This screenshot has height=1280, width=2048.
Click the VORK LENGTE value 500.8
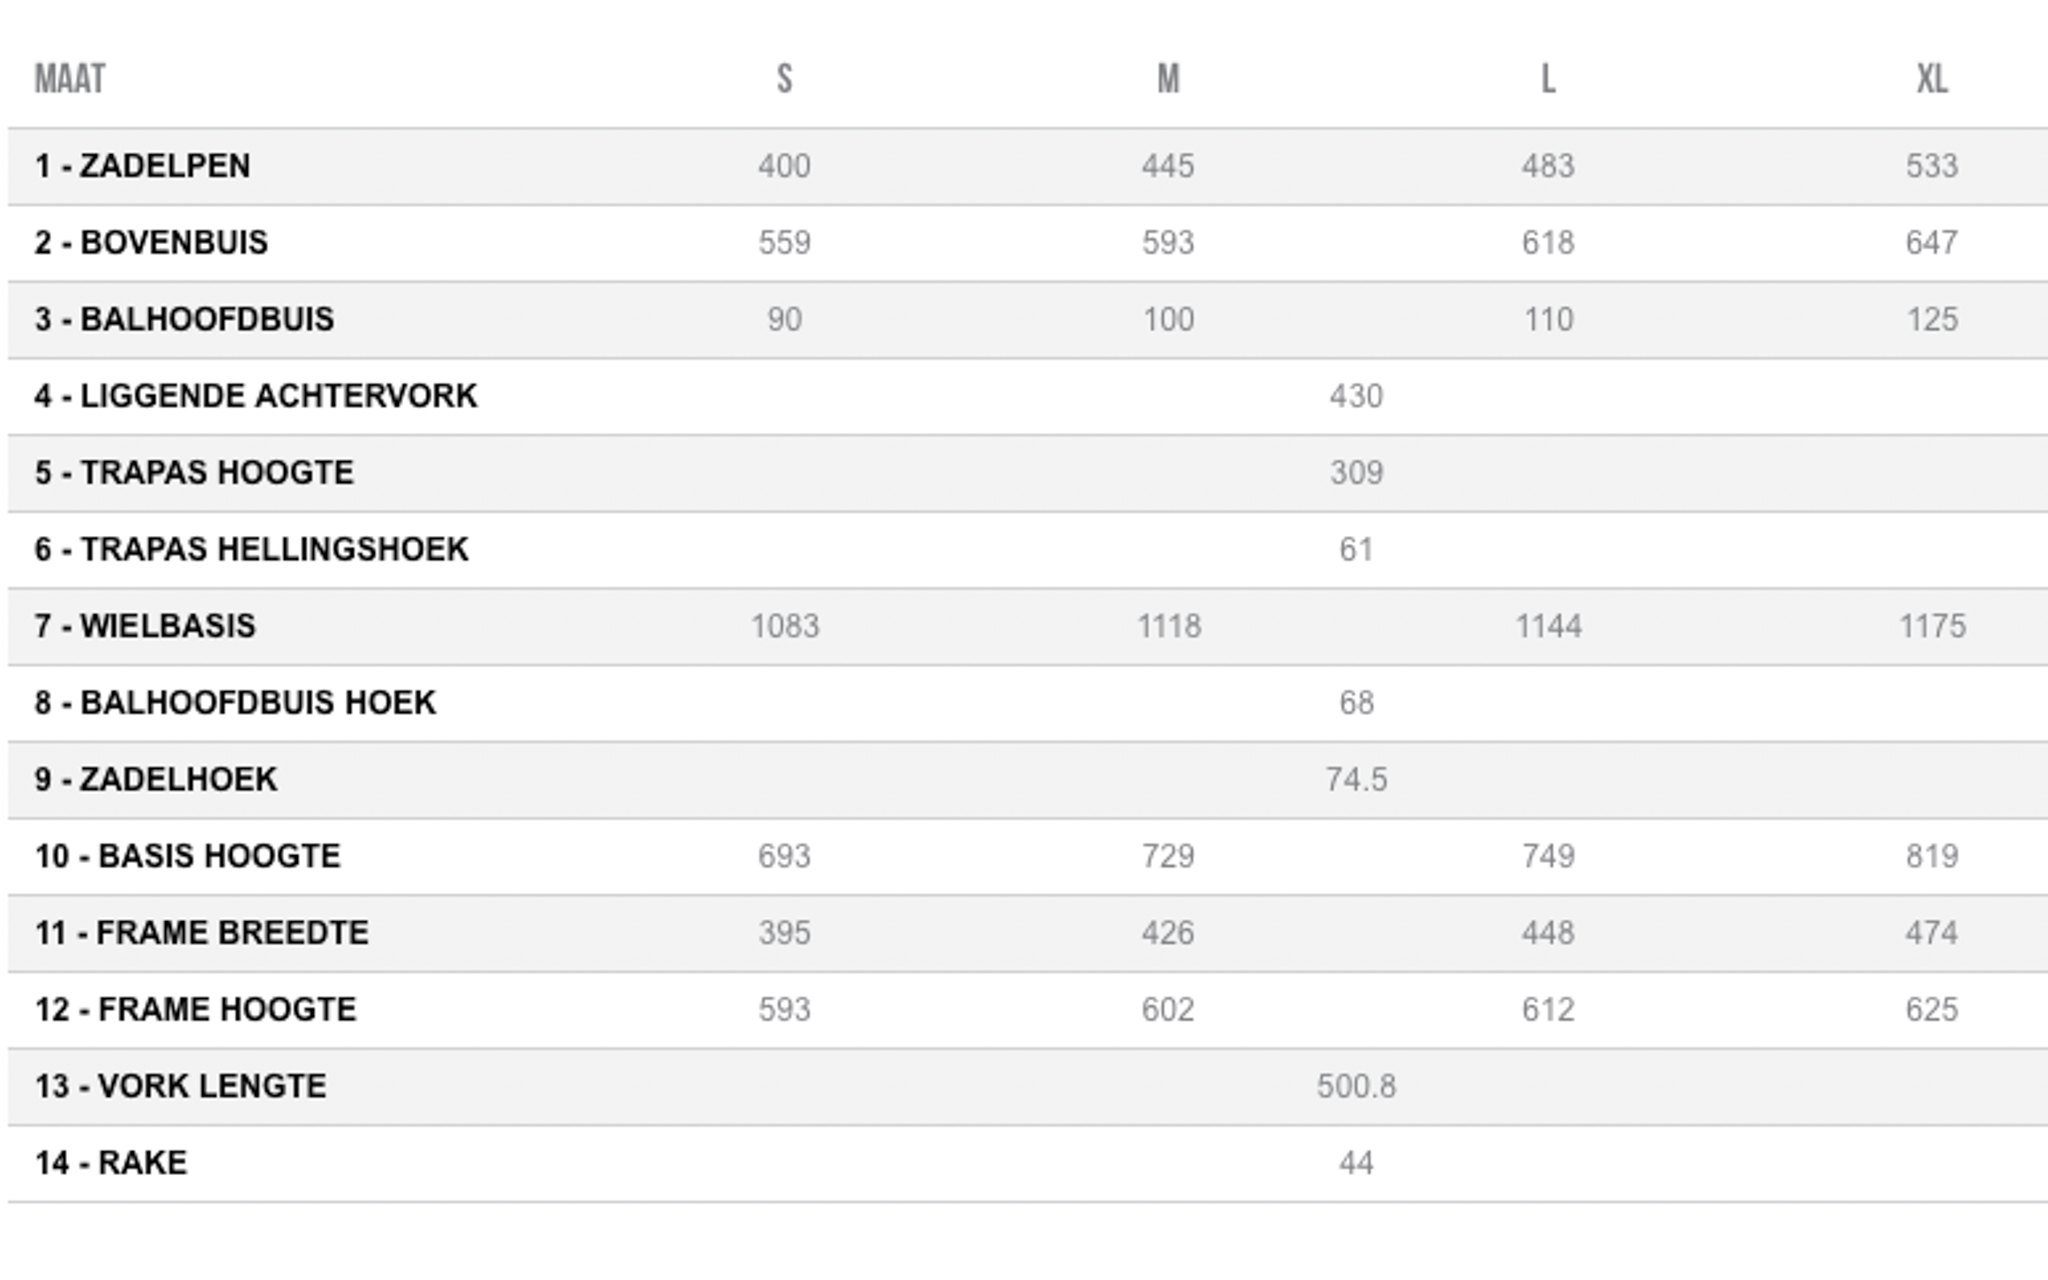pos(1356,1087)
